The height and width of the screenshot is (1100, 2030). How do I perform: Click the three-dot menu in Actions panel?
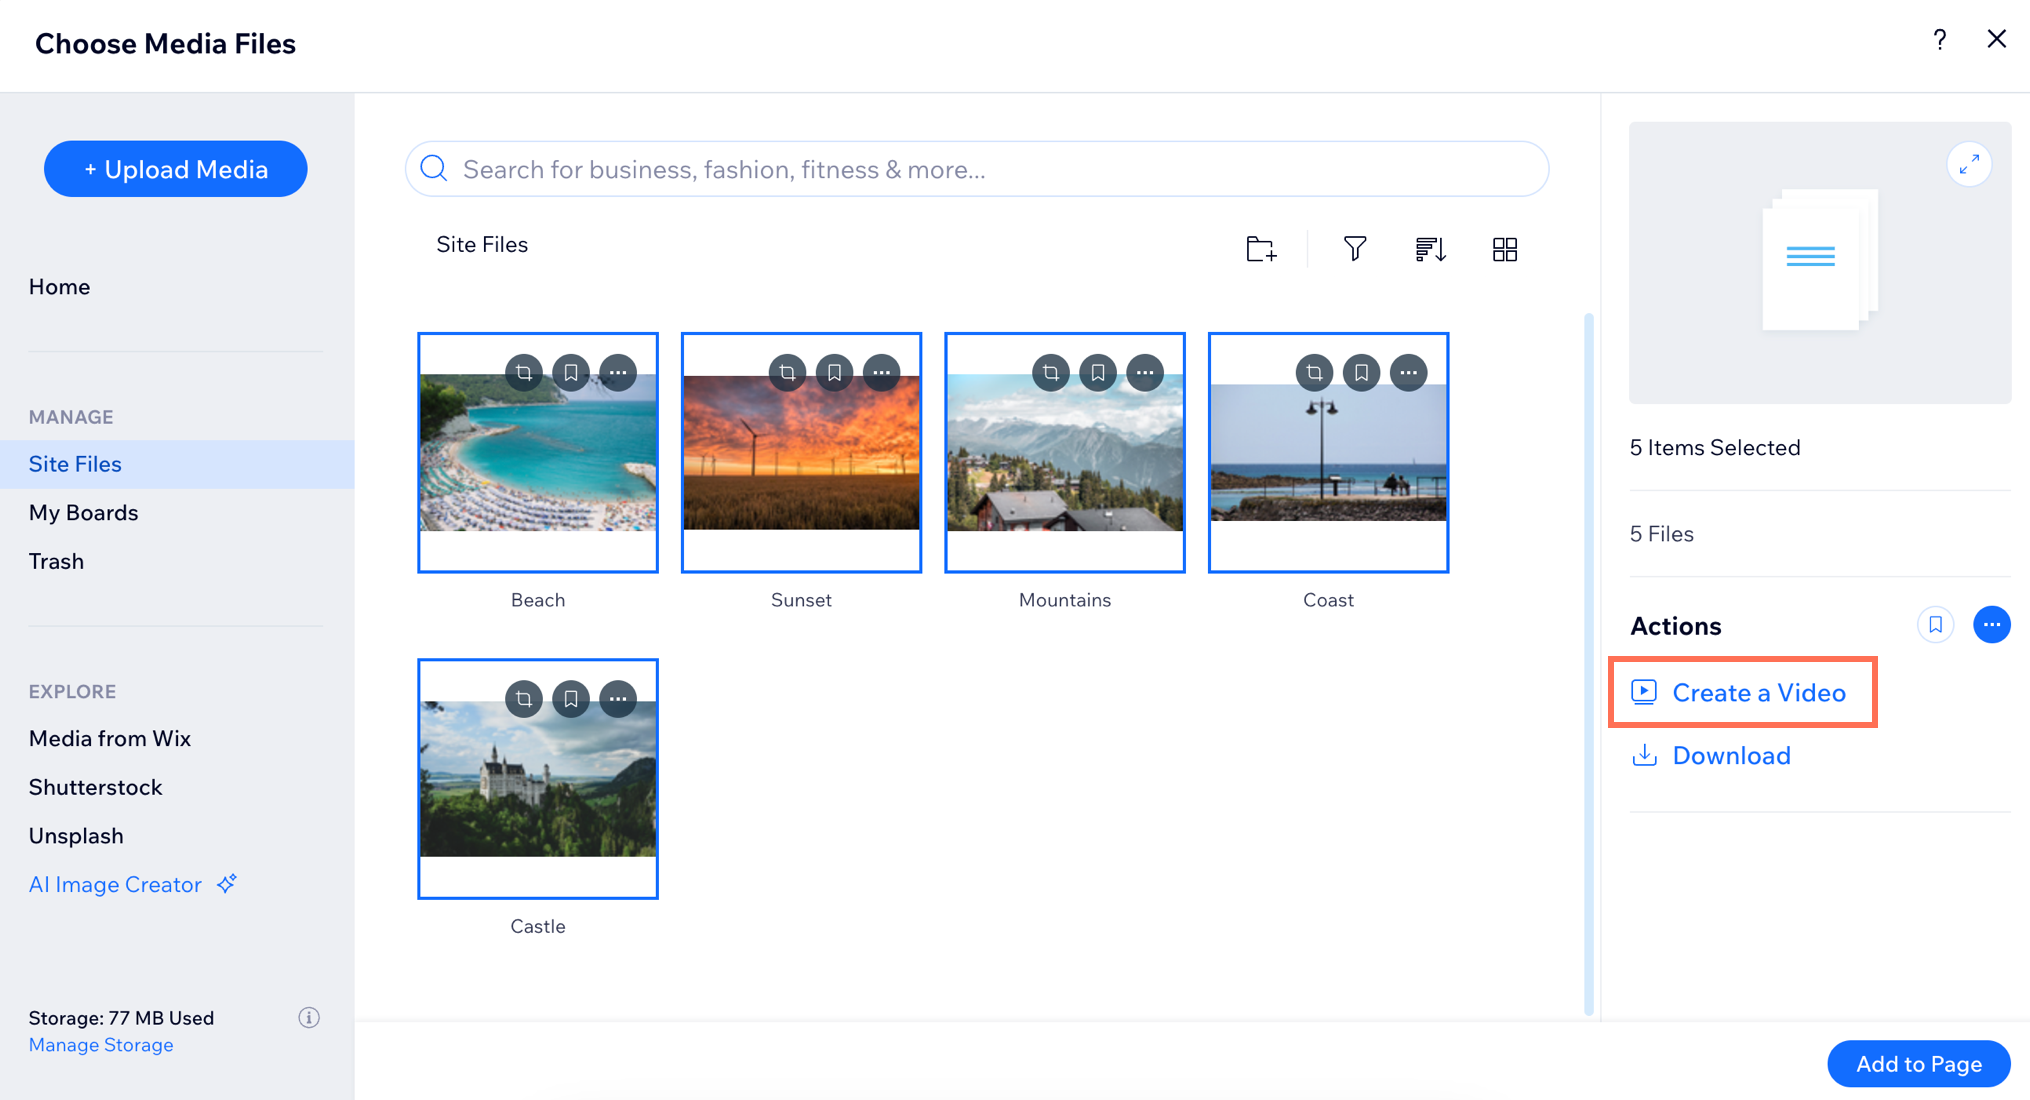tap(1992, 623)
